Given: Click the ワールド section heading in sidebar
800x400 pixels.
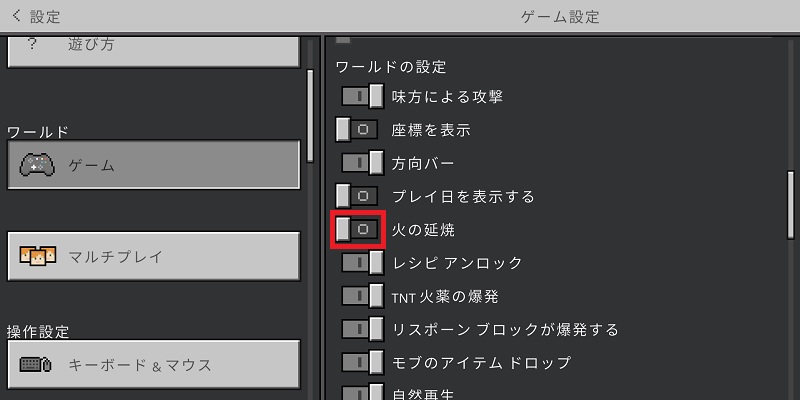Looking at the screenshot, I should tap(38, 132).
